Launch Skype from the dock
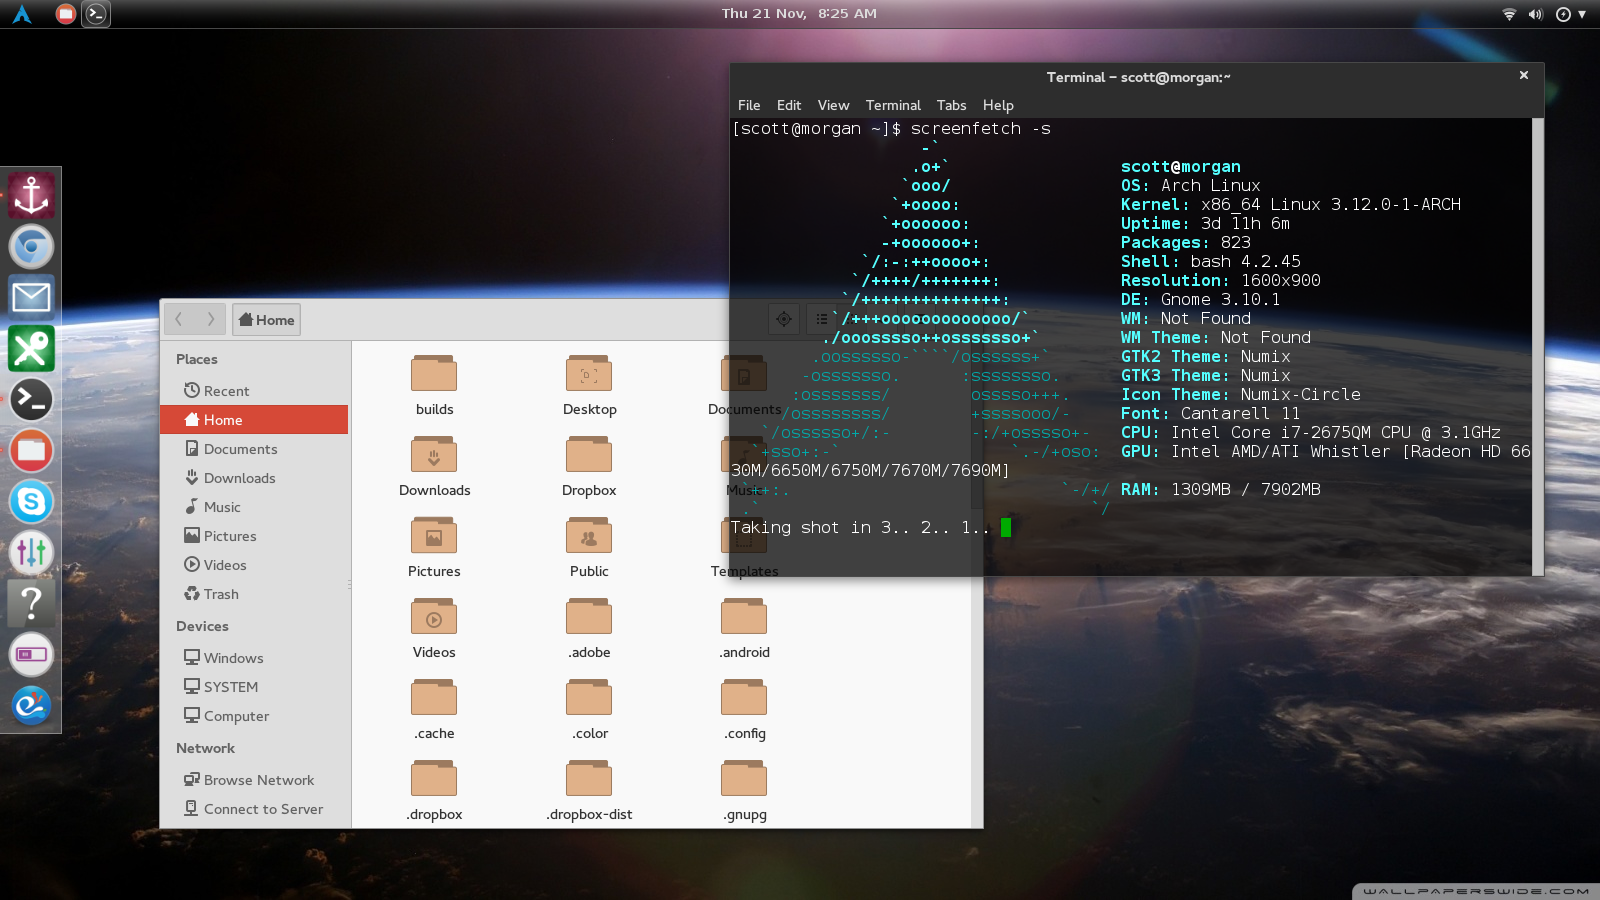 (31, 501)
